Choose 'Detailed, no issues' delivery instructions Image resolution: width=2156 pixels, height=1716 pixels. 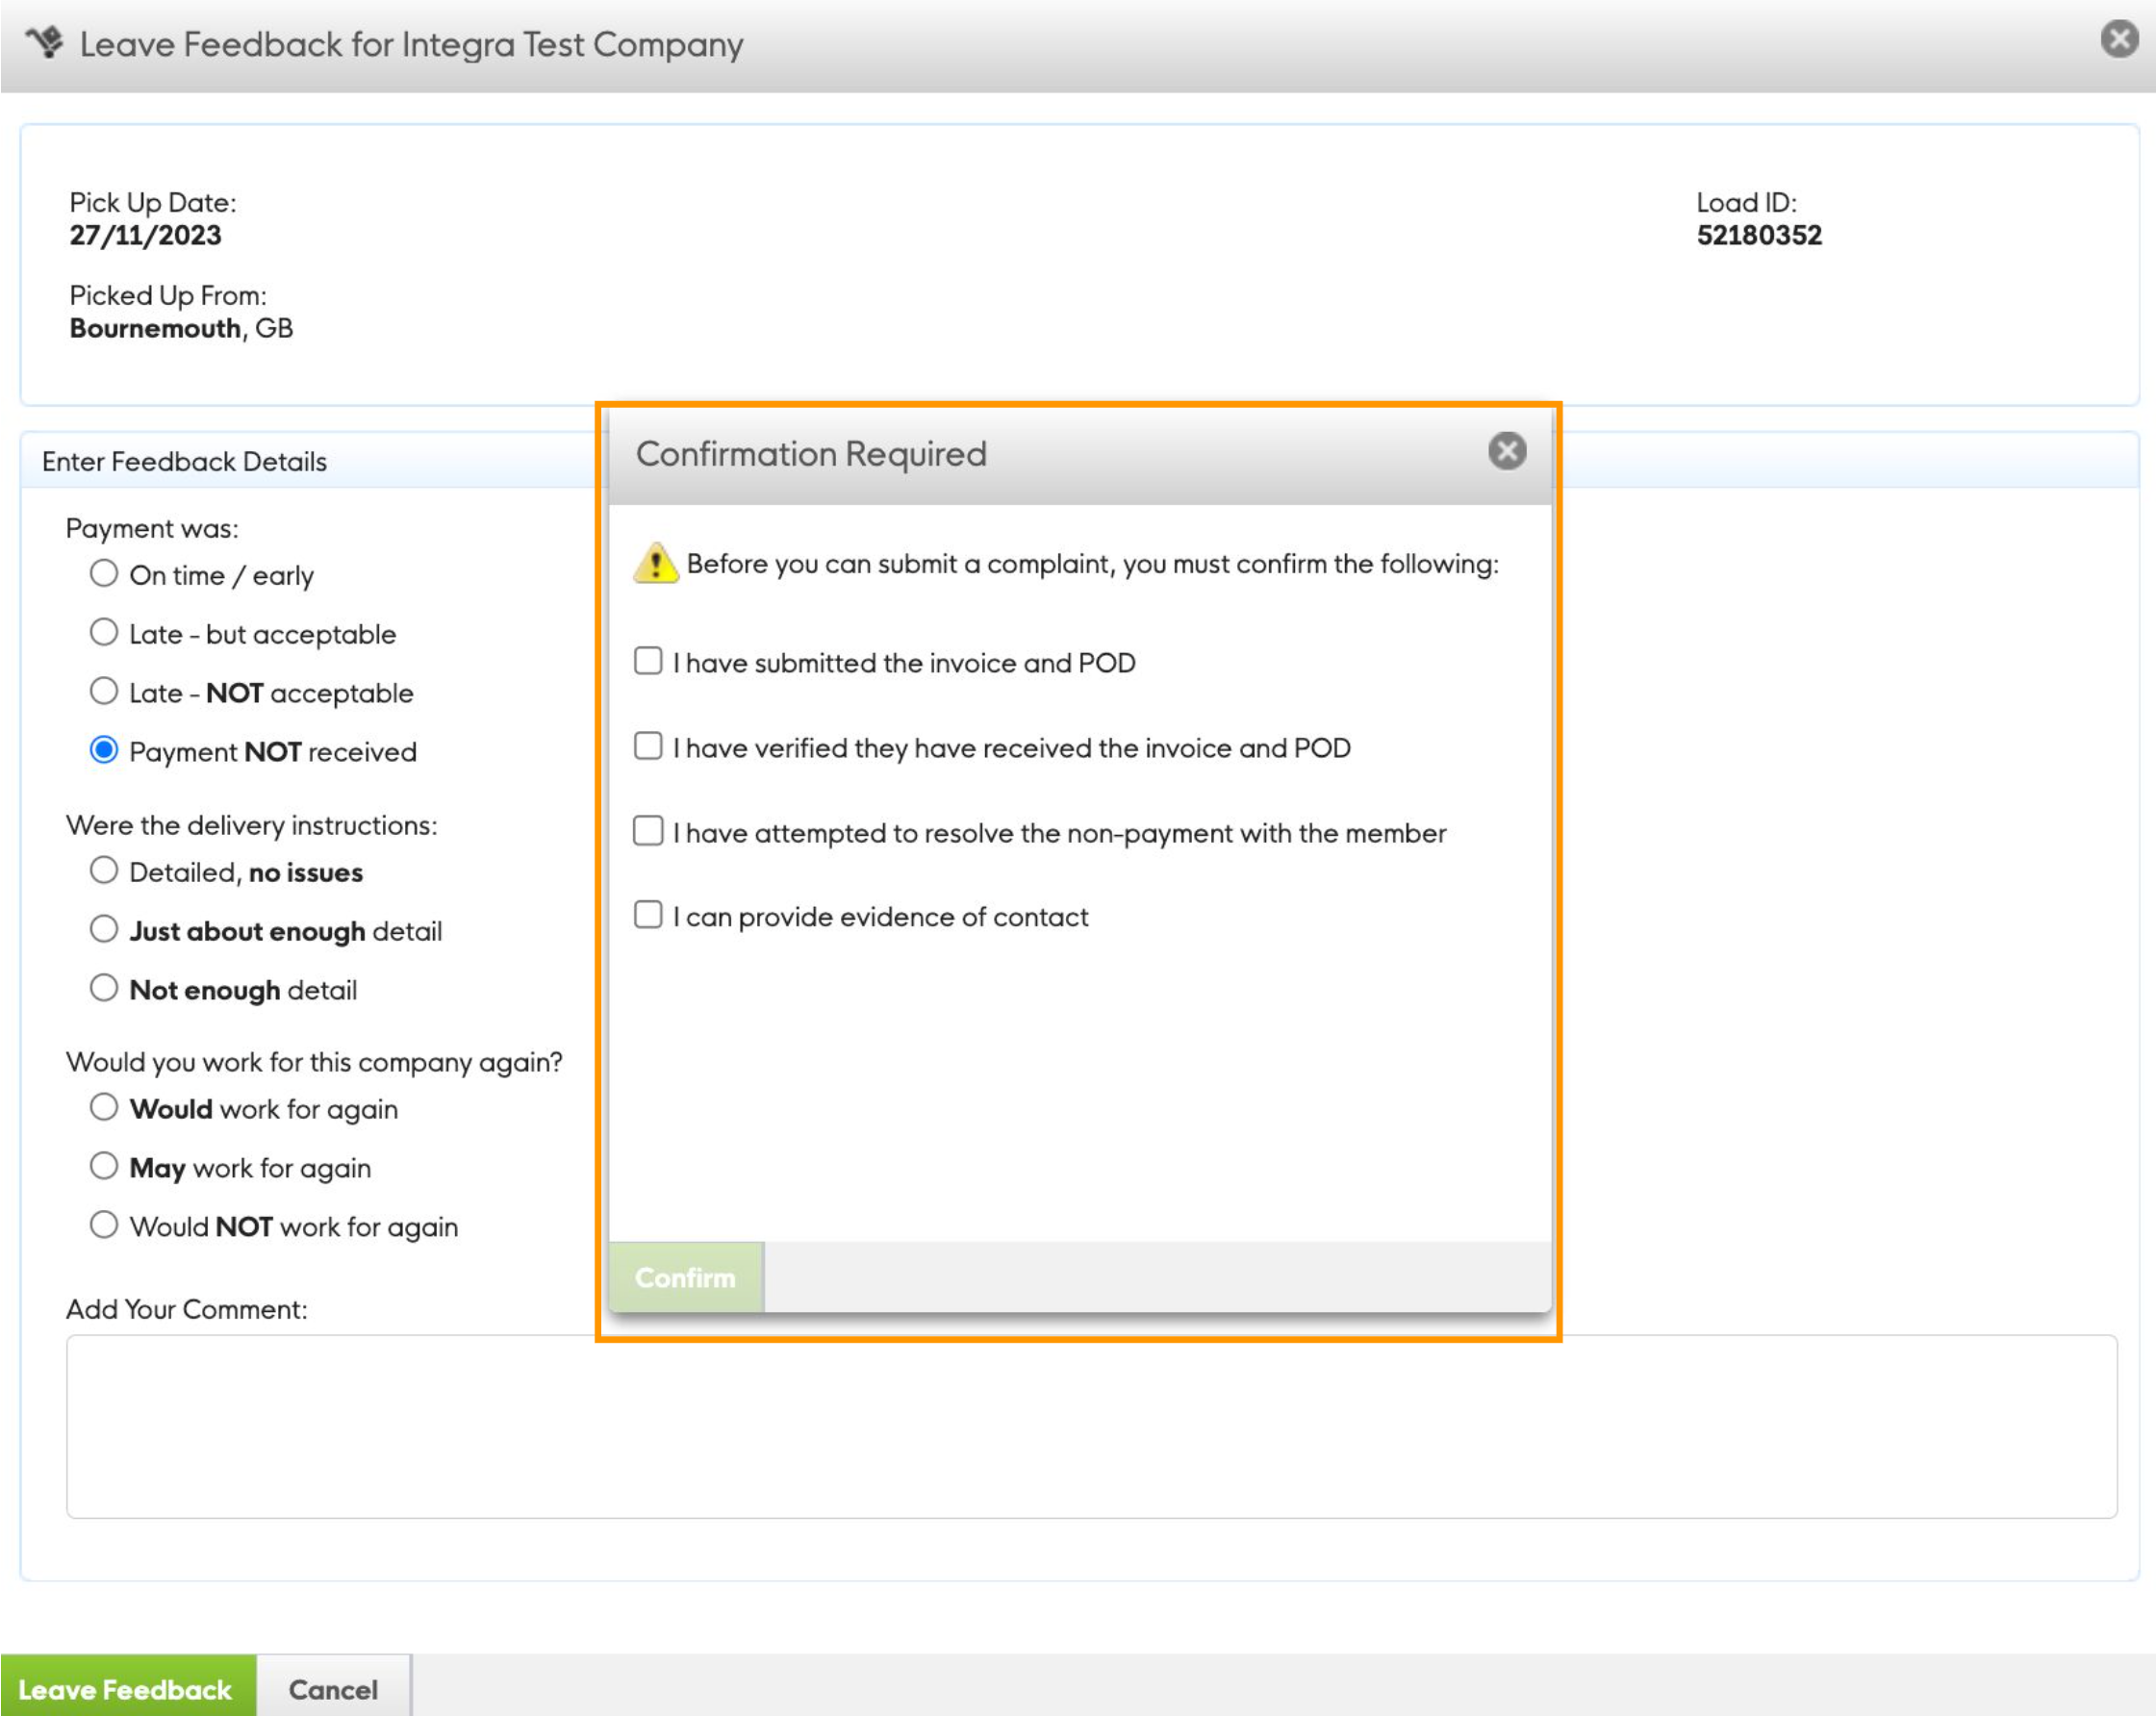[104, 871]
